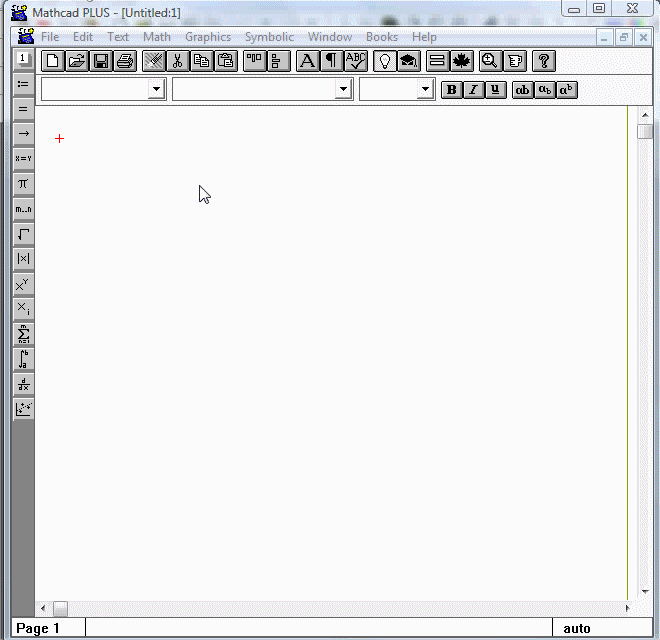The image size is (660, 640).
Task: Click the derivative d/dx palette button
Action: click(x=23, y=384)
